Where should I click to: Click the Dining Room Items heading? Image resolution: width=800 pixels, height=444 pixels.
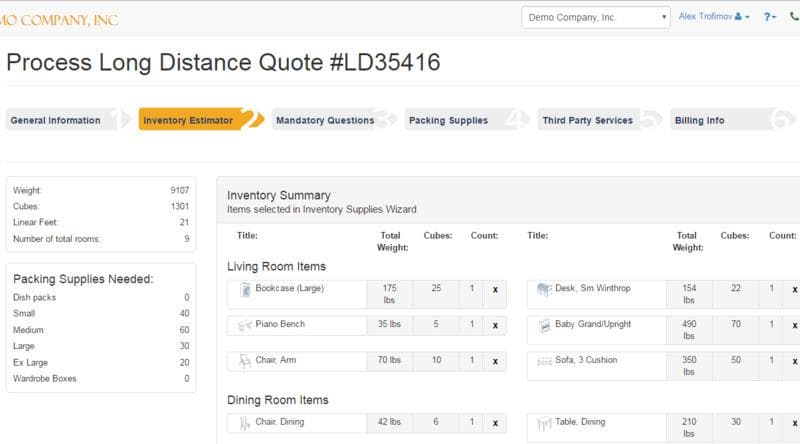point(278,400)
